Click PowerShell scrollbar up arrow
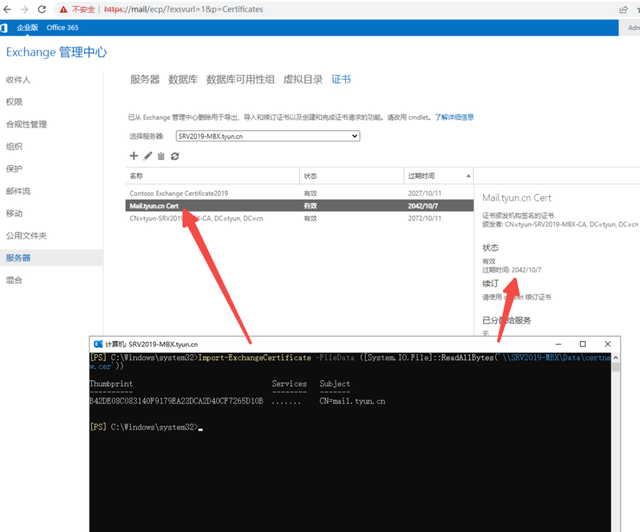This screenshot has width=640, height=532. pos(616,358)
